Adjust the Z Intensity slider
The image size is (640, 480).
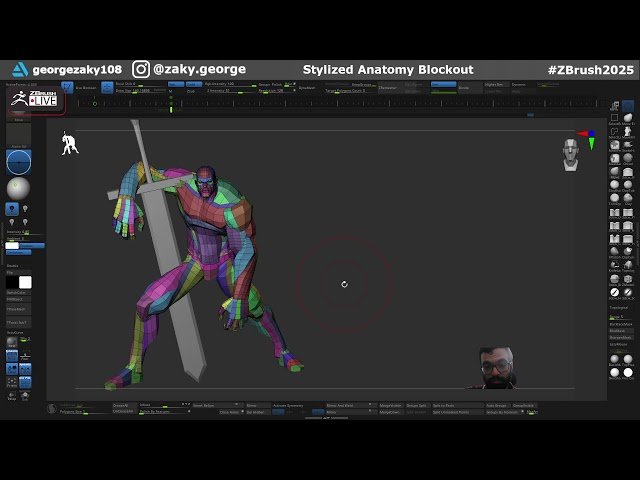click(x=231, y=90)
